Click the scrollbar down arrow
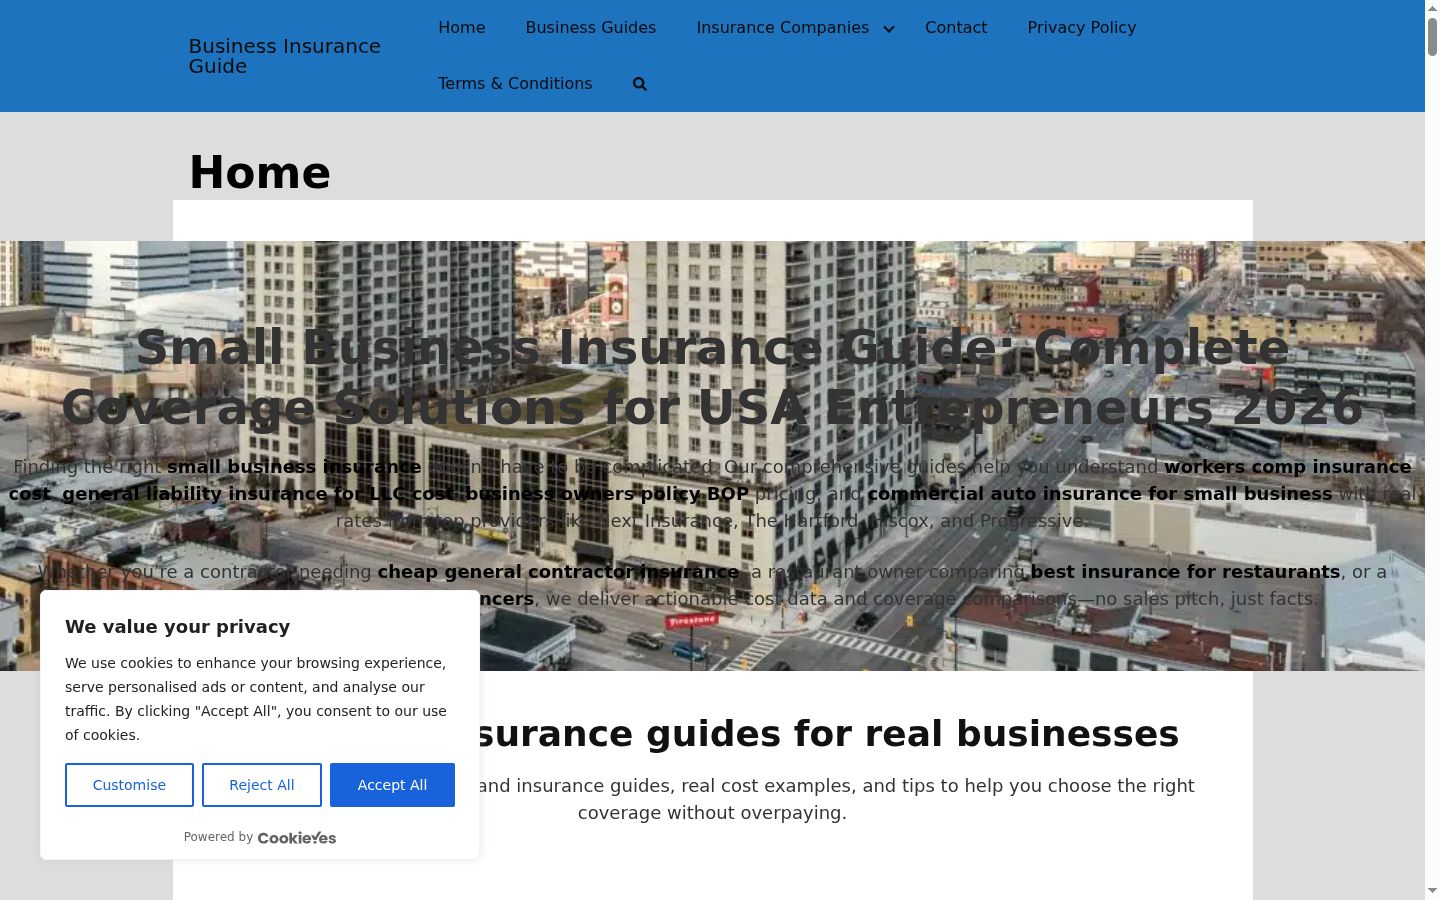This screenshot has height=900, width=1440. coord(1432,892)
